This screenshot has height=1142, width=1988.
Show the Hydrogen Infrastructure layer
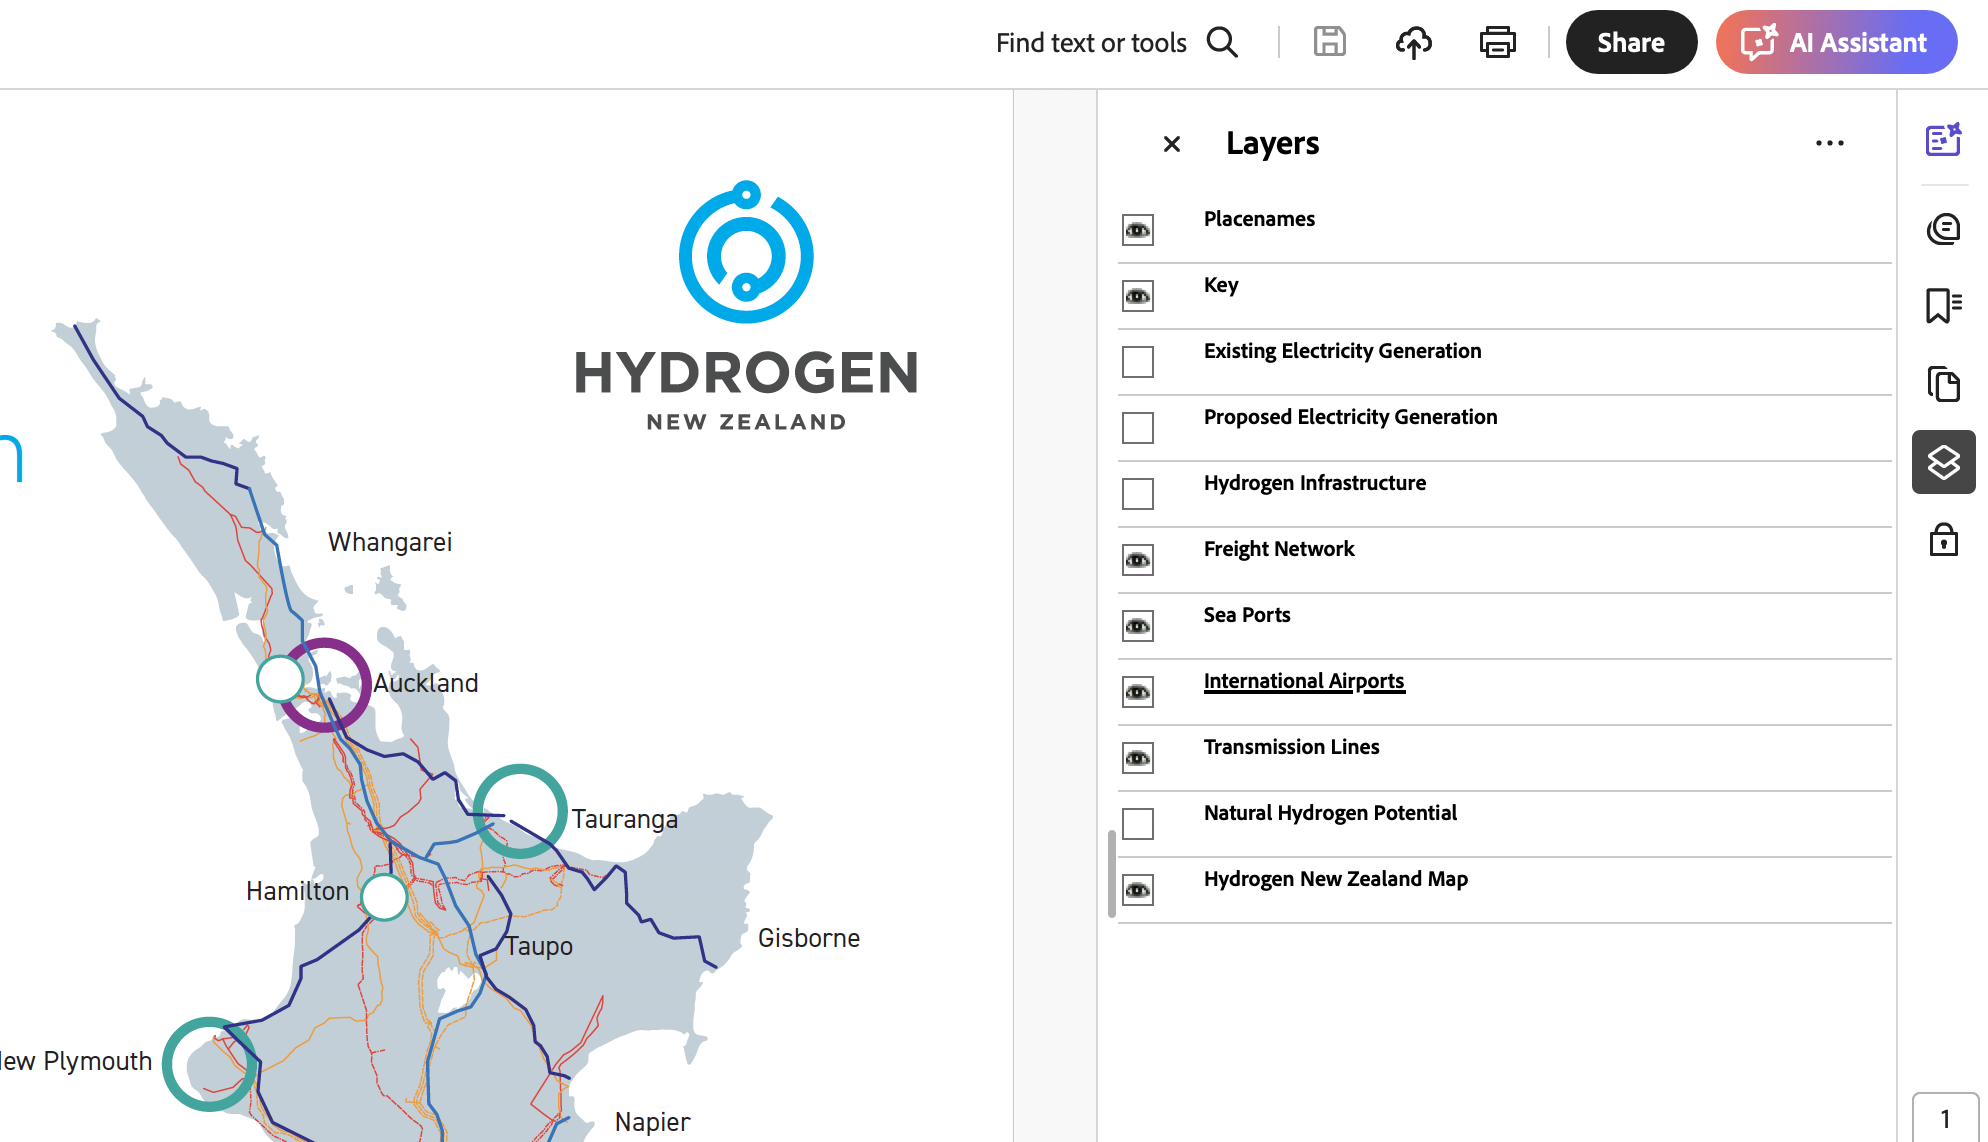click(x=1137, y=493)
